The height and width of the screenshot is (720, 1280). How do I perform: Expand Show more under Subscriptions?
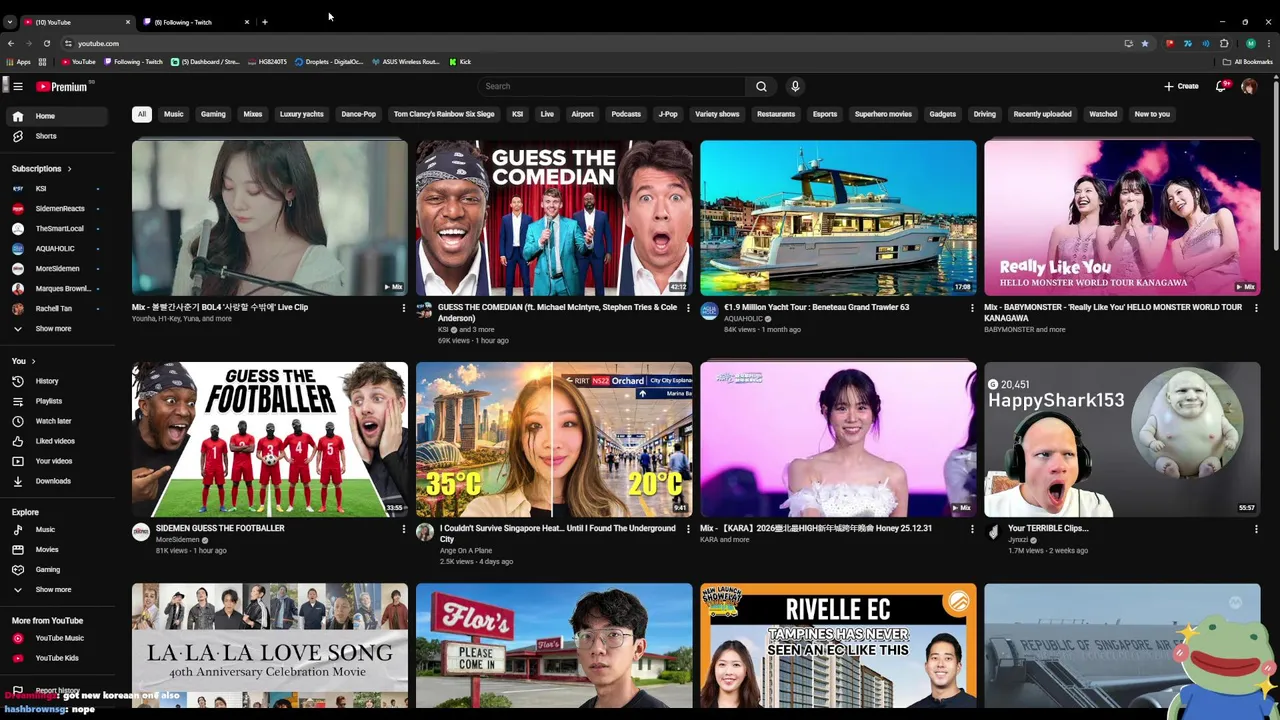tap(56, 329)
